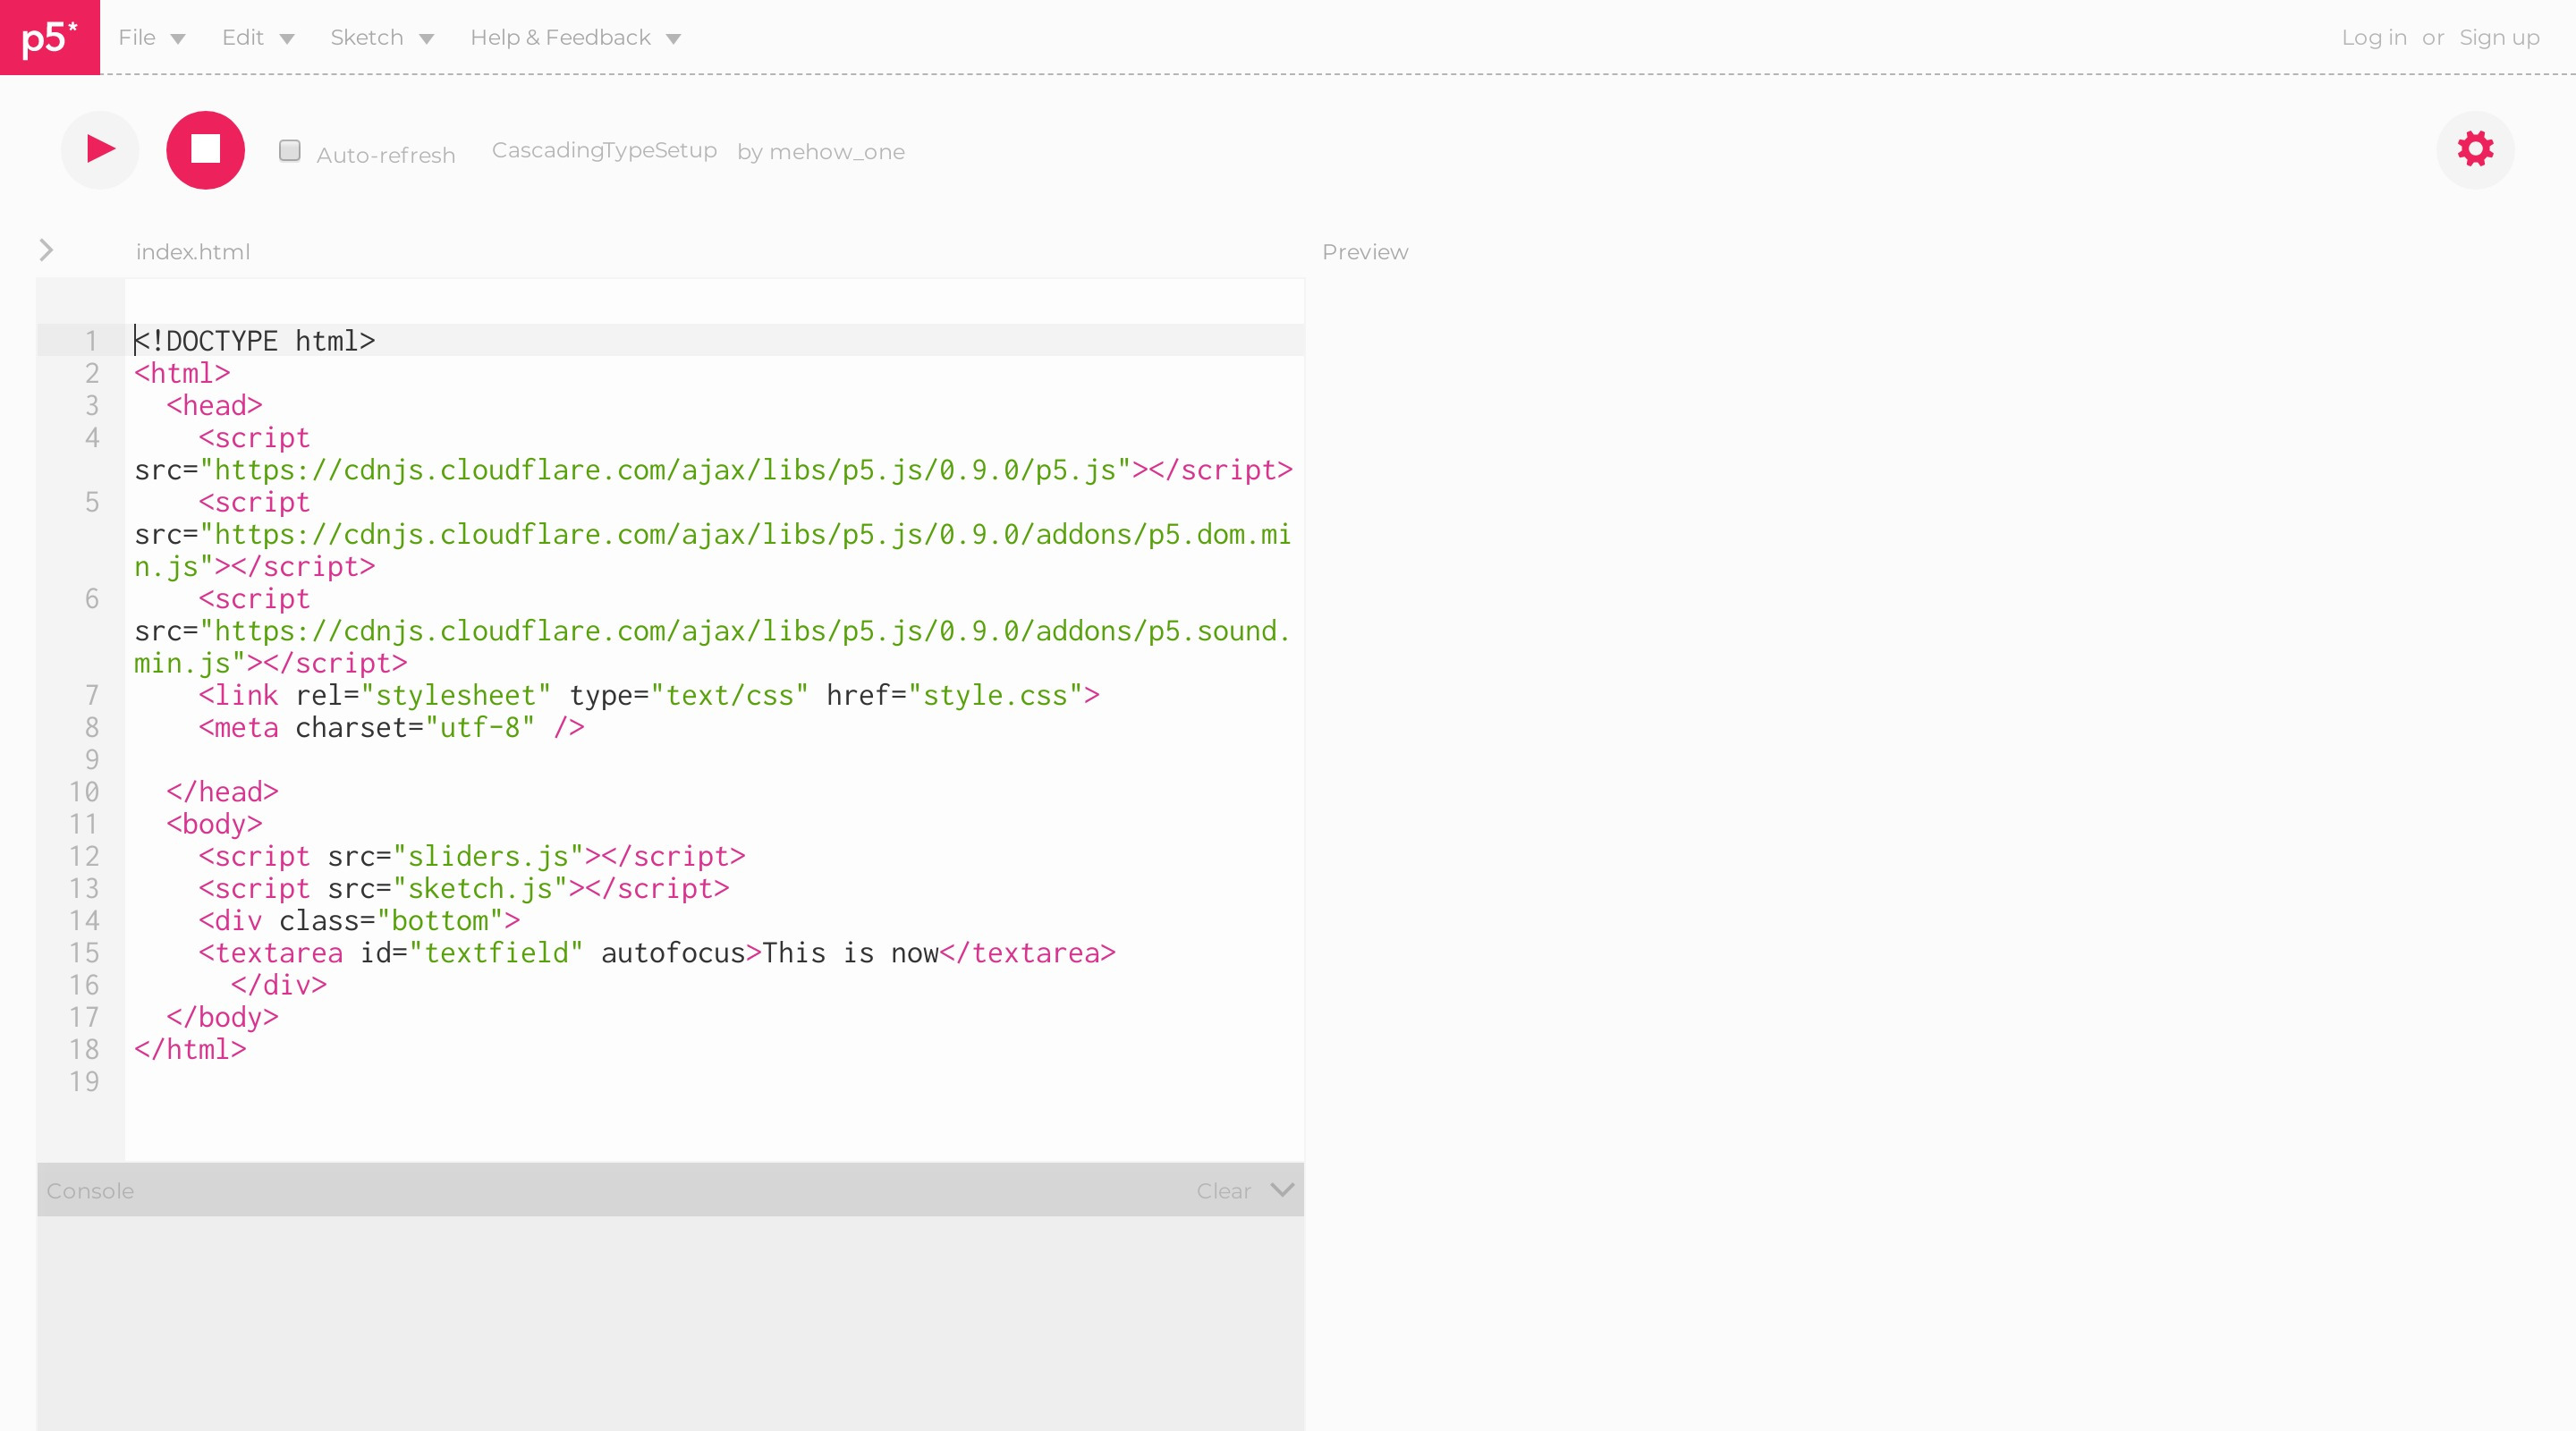The width and height of the screenshot is (2576, 1431).
Task: Click the p5 logo icon
Action: click(x=49, y=38)
